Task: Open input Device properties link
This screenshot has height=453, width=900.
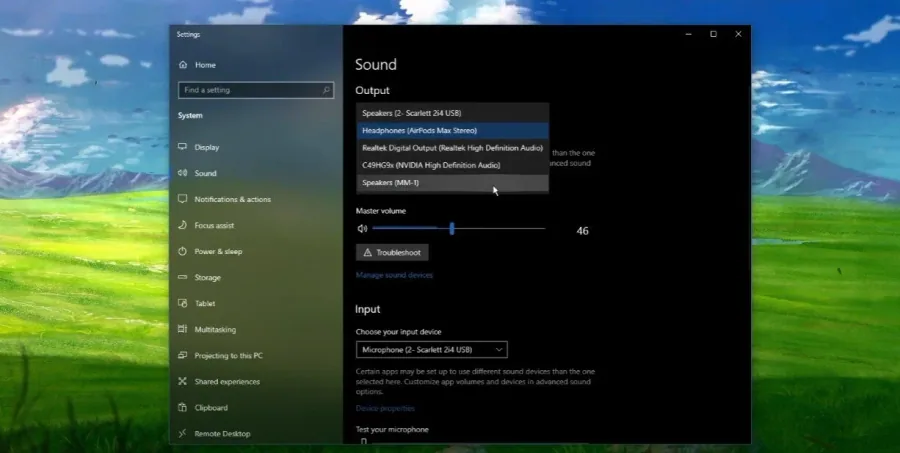Action: click(x=385, y=408)
